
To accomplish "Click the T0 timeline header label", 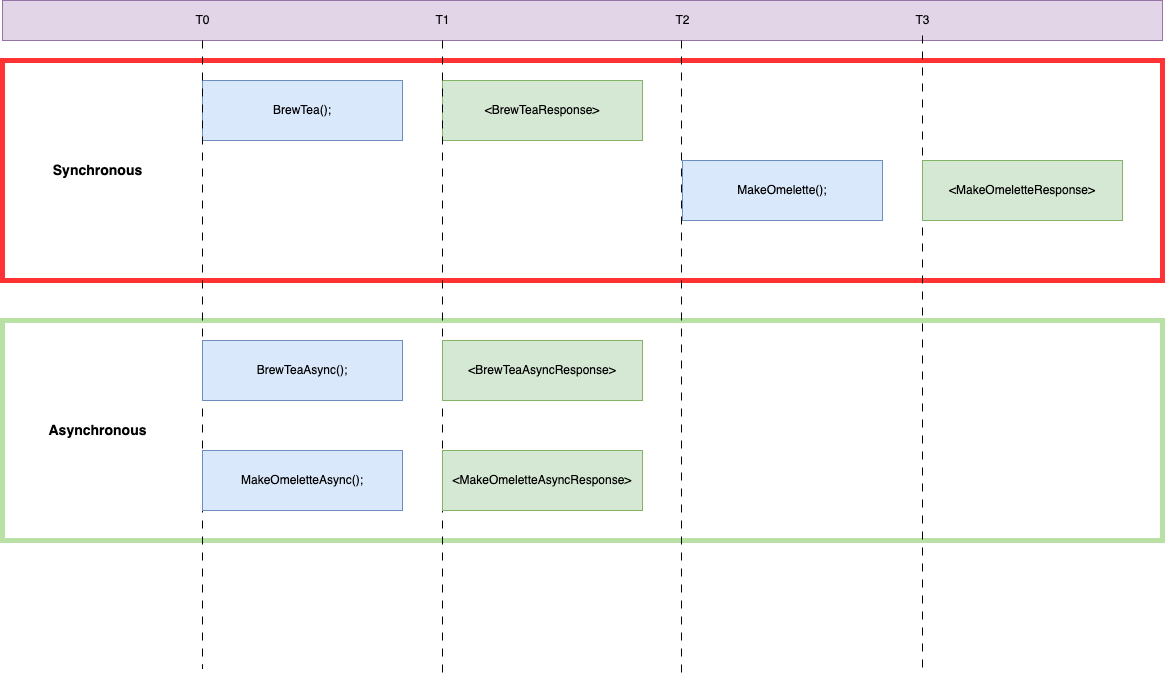I will (202, 20).
